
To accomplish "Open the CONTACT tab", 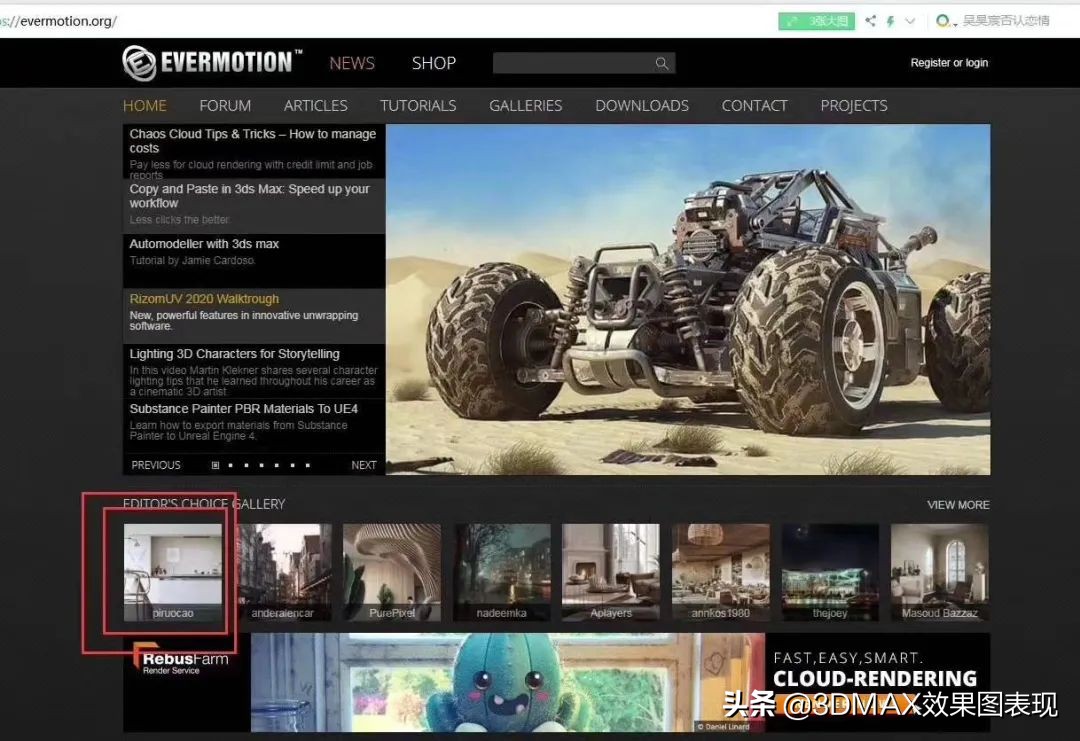I will pyautogui.click(x=754, y=105).
